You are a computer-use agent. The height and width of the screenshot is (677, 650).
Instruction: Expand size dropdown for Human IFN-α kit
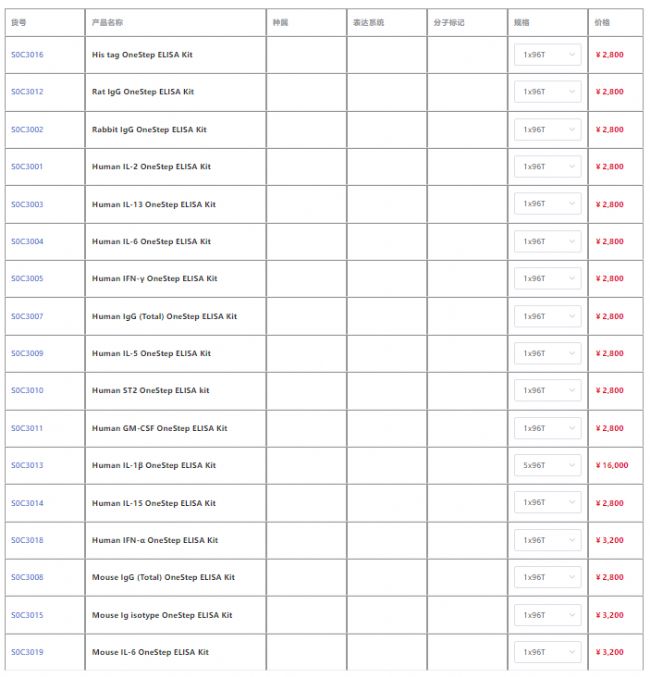pos(547,541)
